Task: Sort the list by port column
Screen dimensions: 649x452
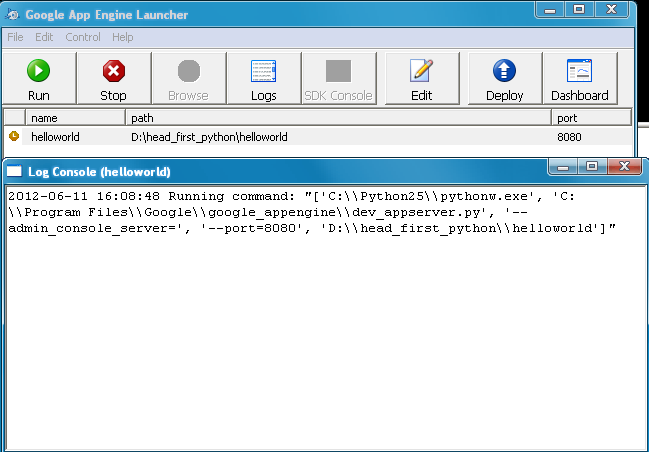Action: click(x=591, y=118)
